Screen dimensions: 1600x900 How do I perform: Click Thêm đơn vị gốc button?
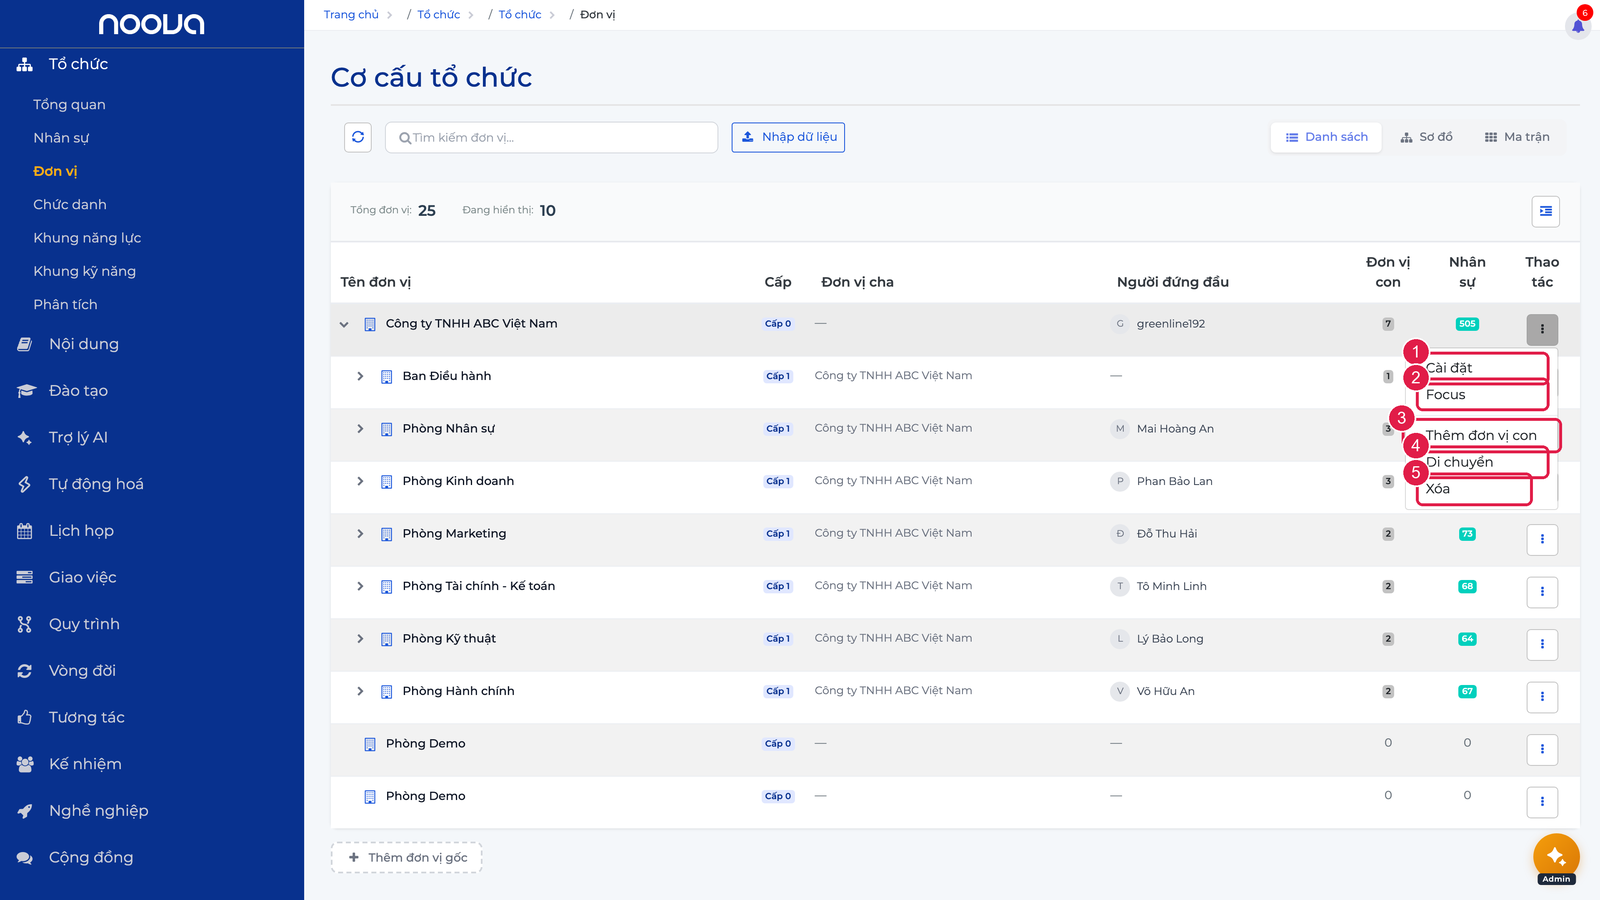click(x=407, y=858)
